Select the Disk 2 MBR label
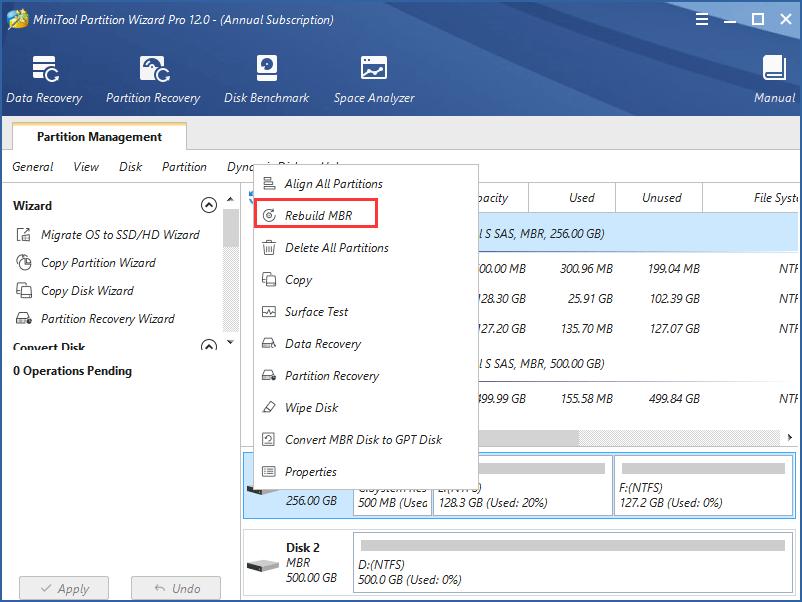 298,563
